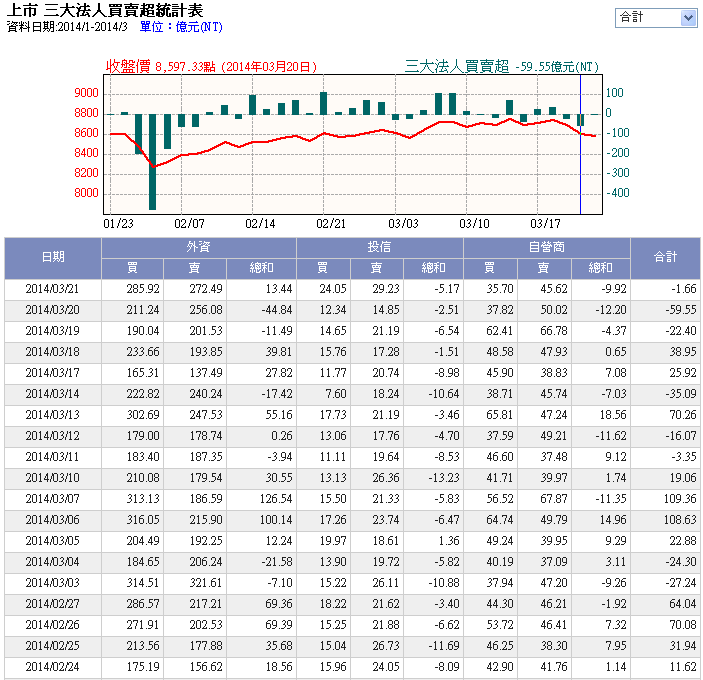Select the 2014/02/27 date cell
The height and width of the screenshot is (680, 703).
(x=52, y=604)
